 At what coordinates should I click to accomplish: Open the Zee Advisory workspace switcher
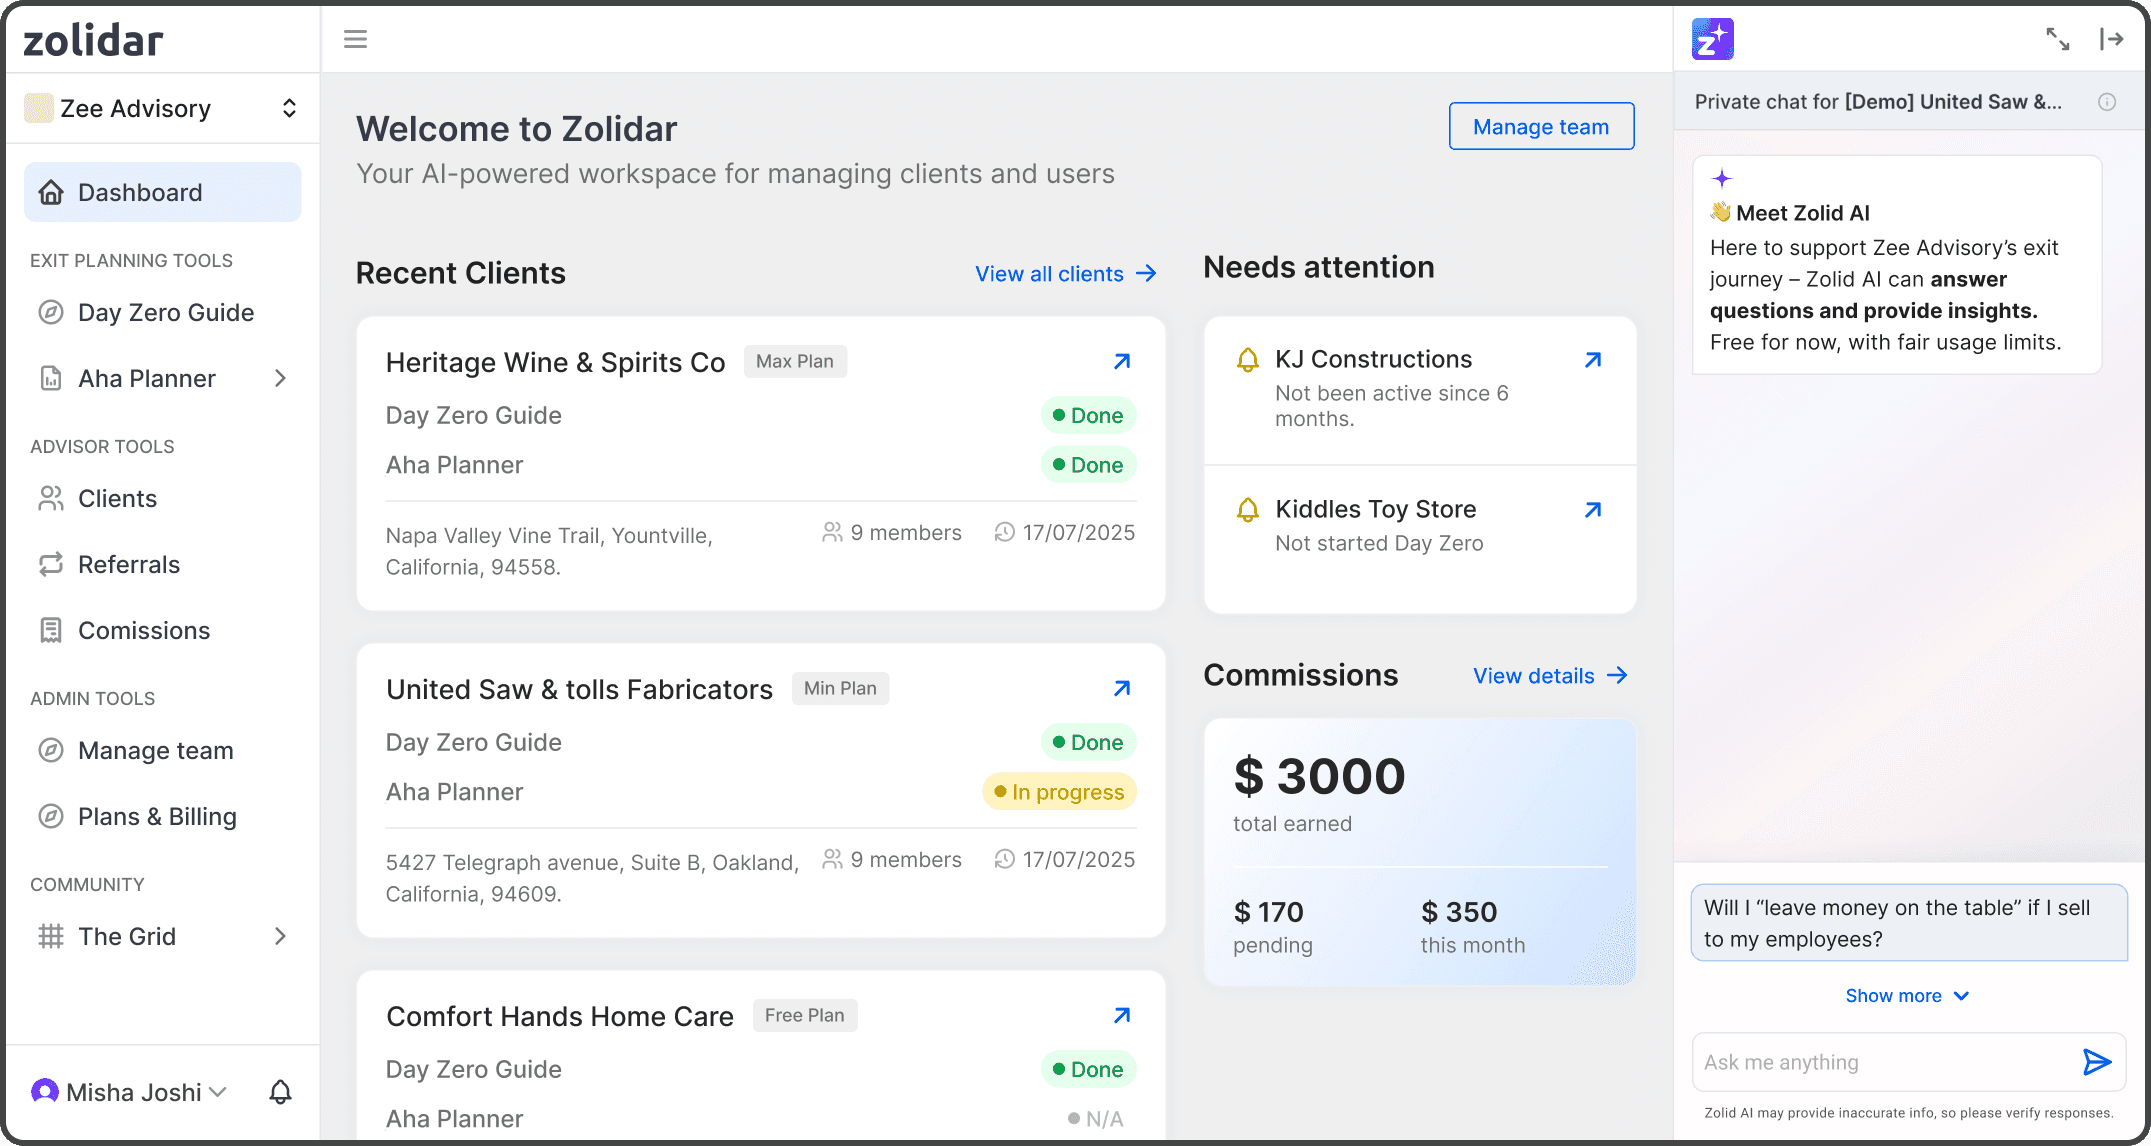point(162,108)
